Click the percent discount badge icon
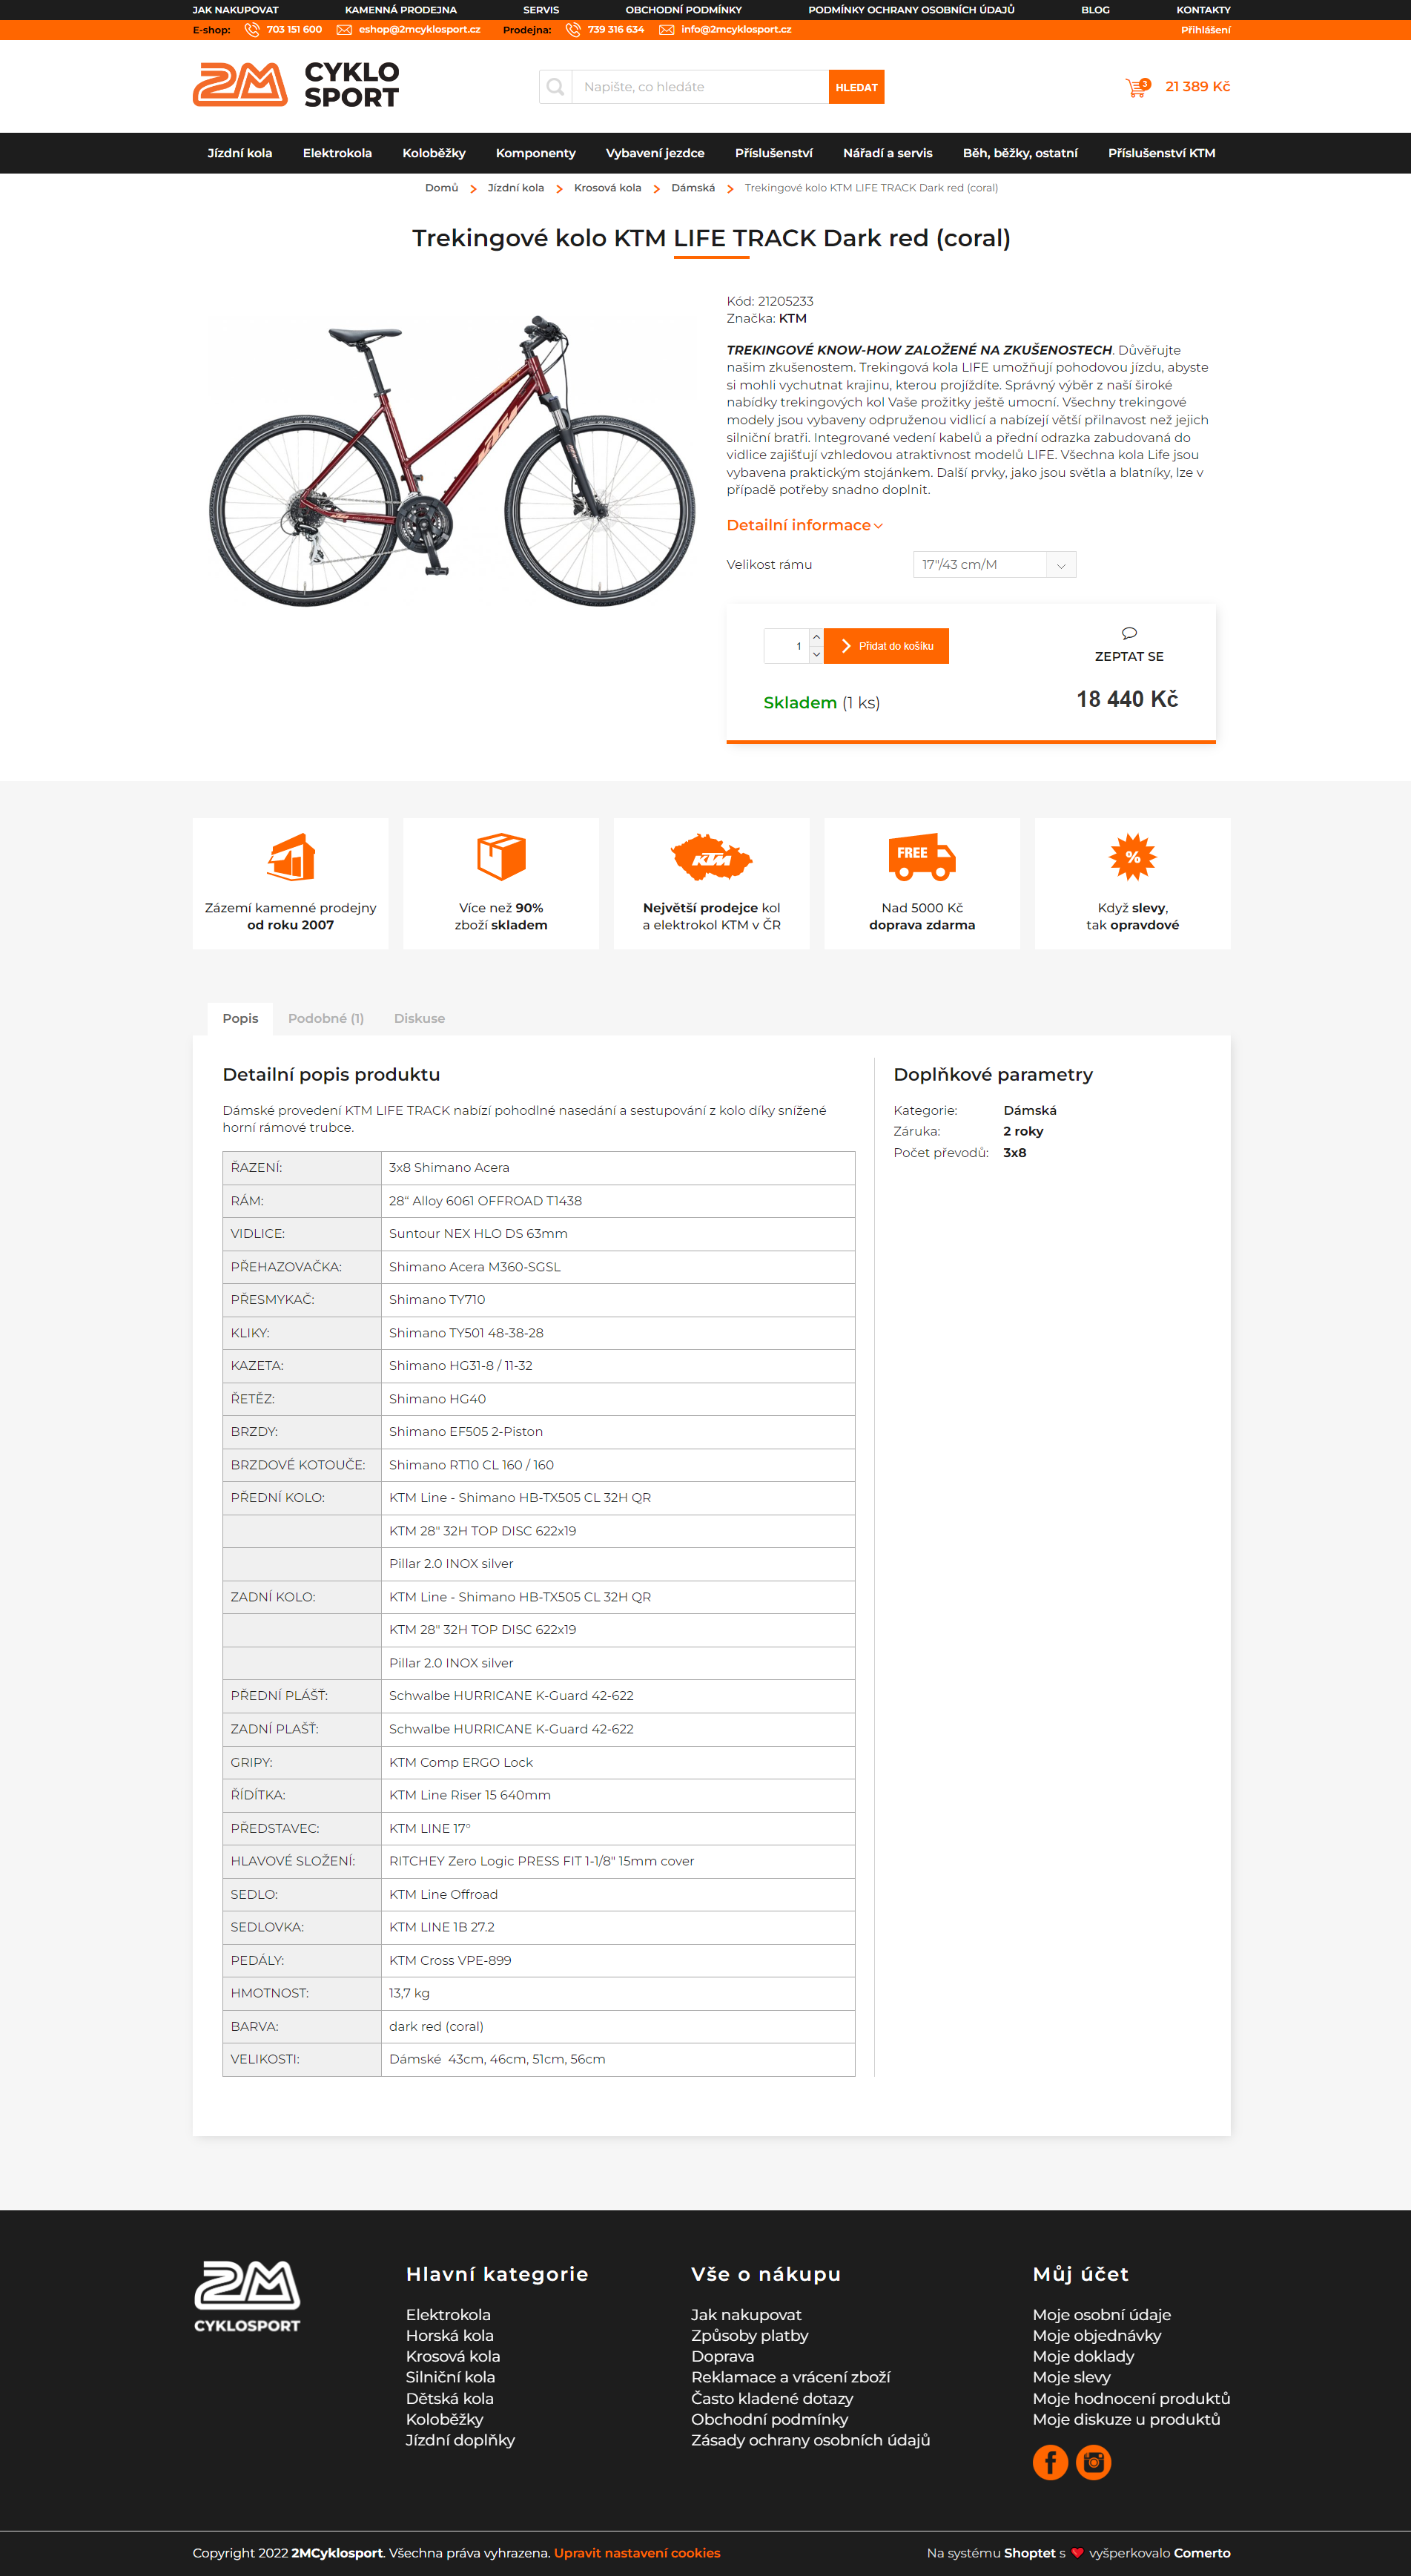 1132,857
